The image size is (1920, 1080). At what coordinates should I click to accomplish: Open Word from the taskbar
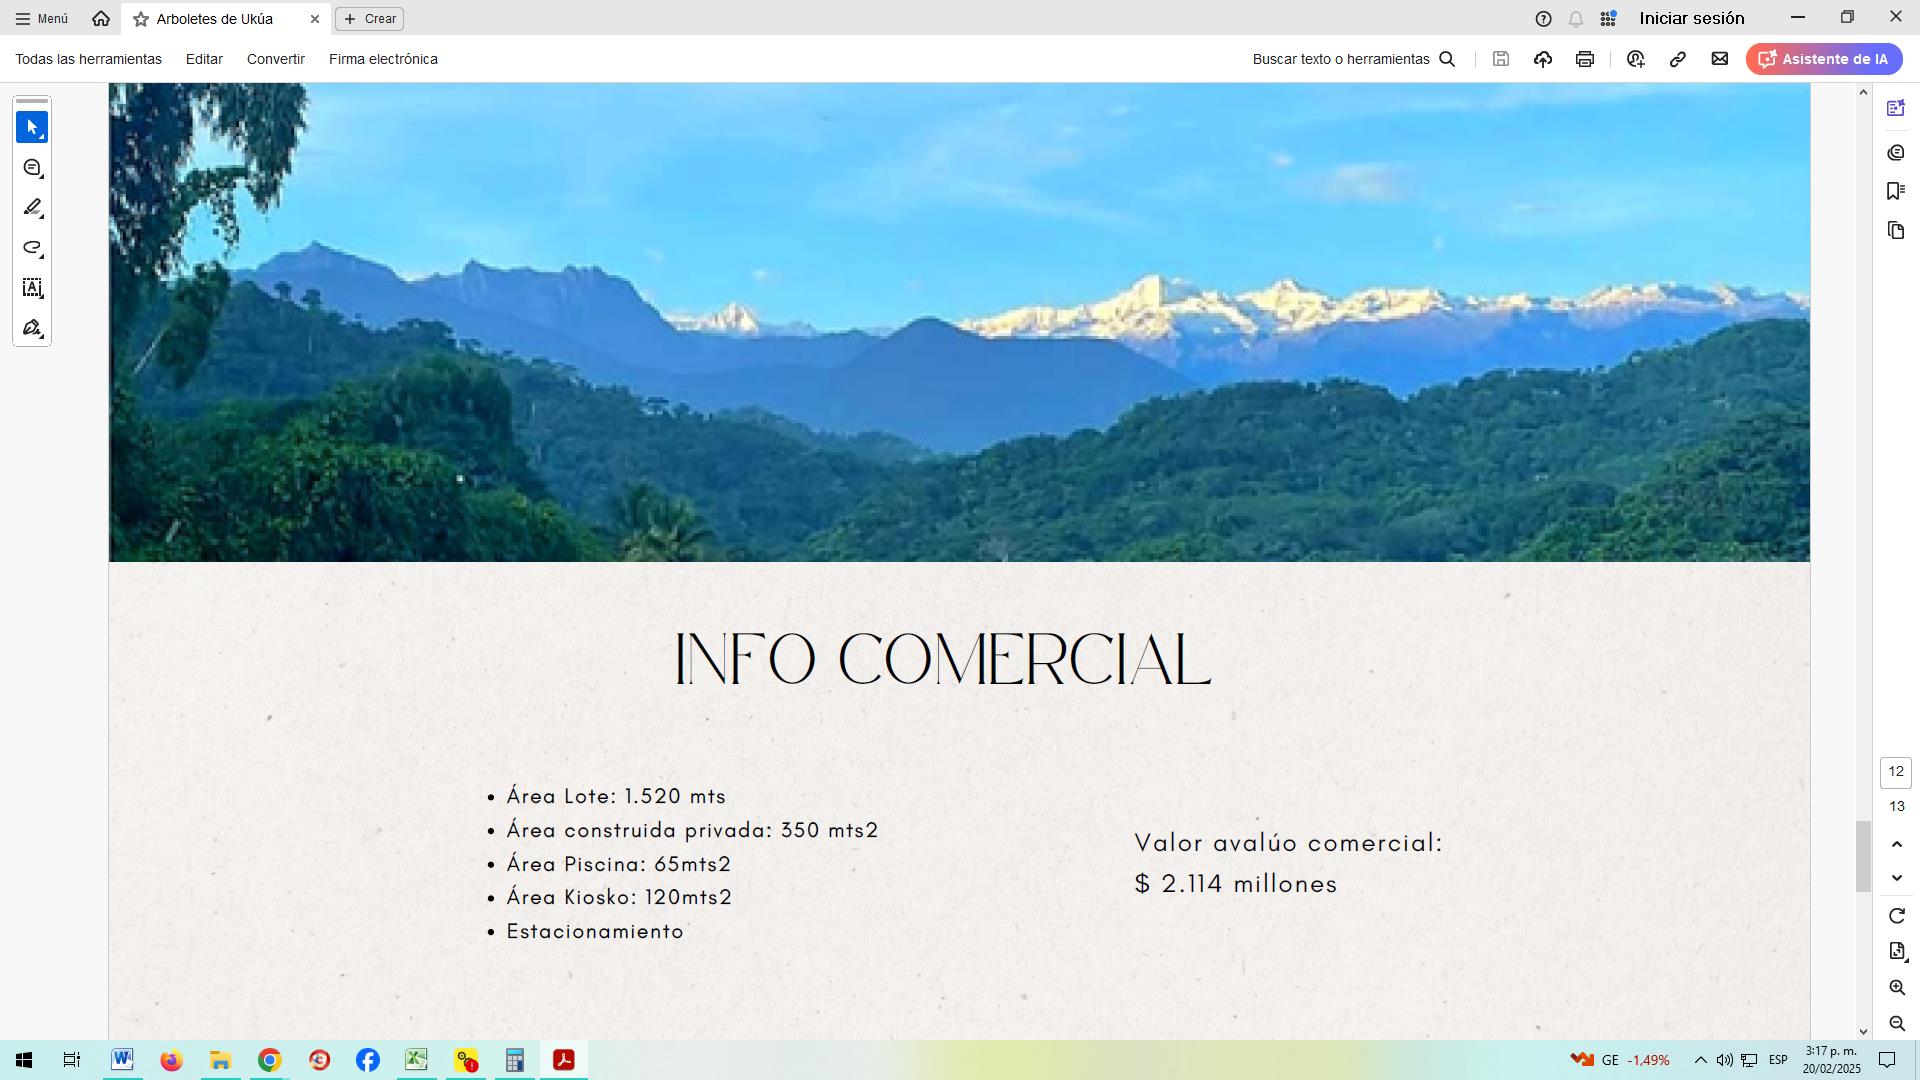pyautogui.click(x=122, y=1060)
